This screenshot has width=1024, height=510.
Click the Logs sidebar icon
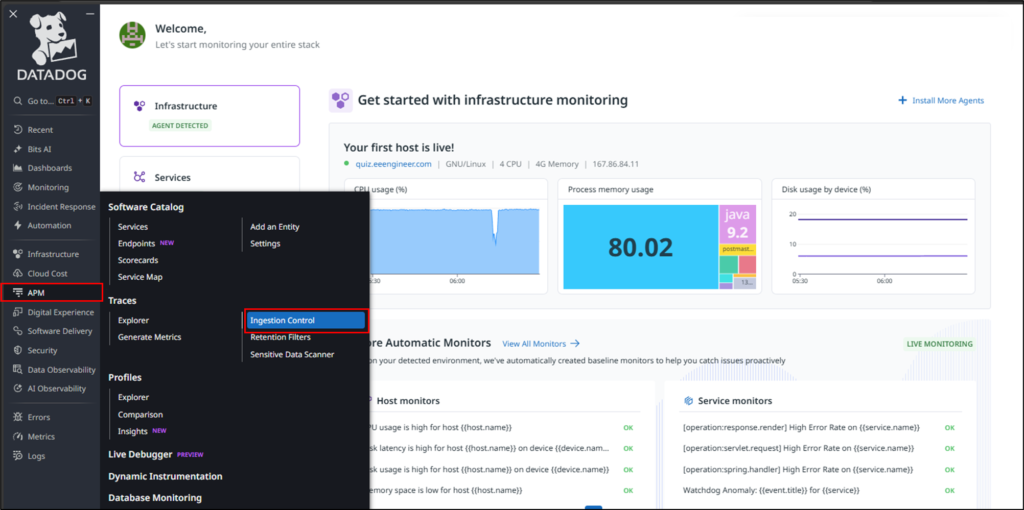[18, 455]
